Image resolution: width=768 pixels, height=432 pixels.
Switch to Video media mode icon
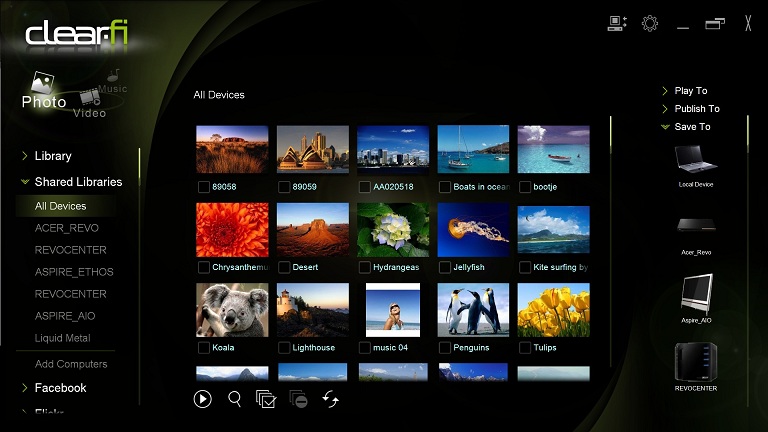(90, 97)
